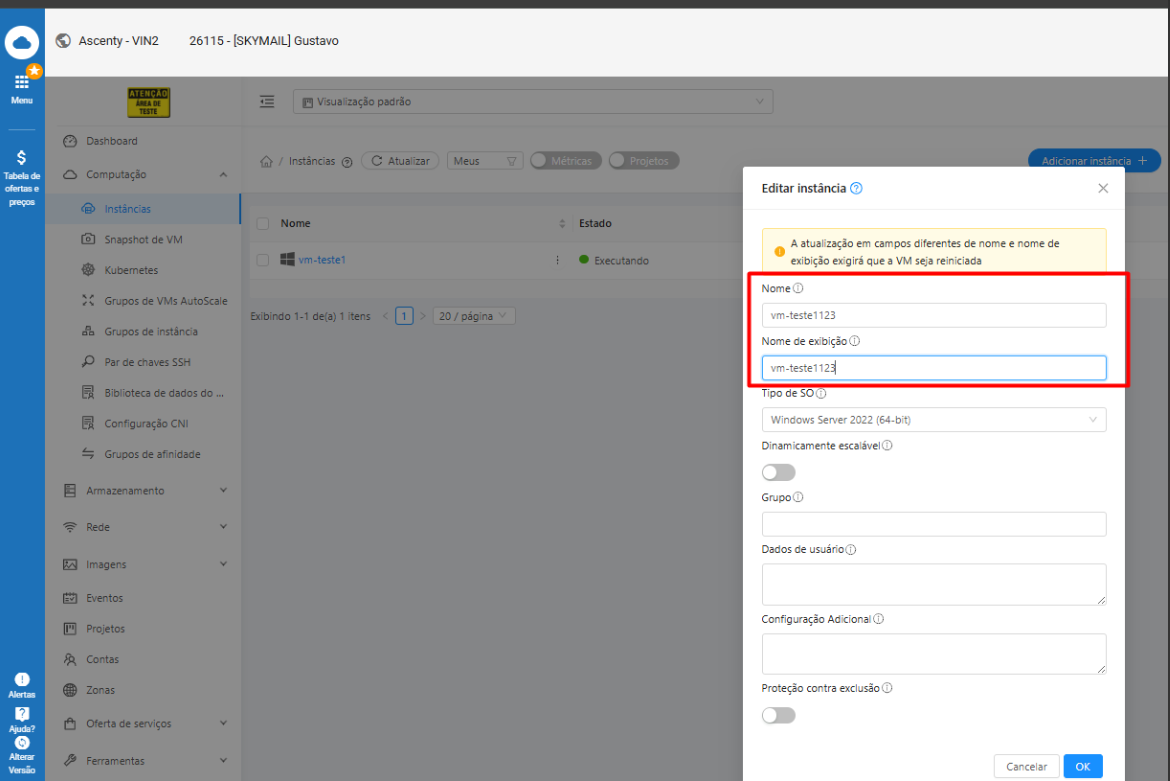Click the Ajuda? help icon
The image size is (1170, 781).
click(22, 720)
